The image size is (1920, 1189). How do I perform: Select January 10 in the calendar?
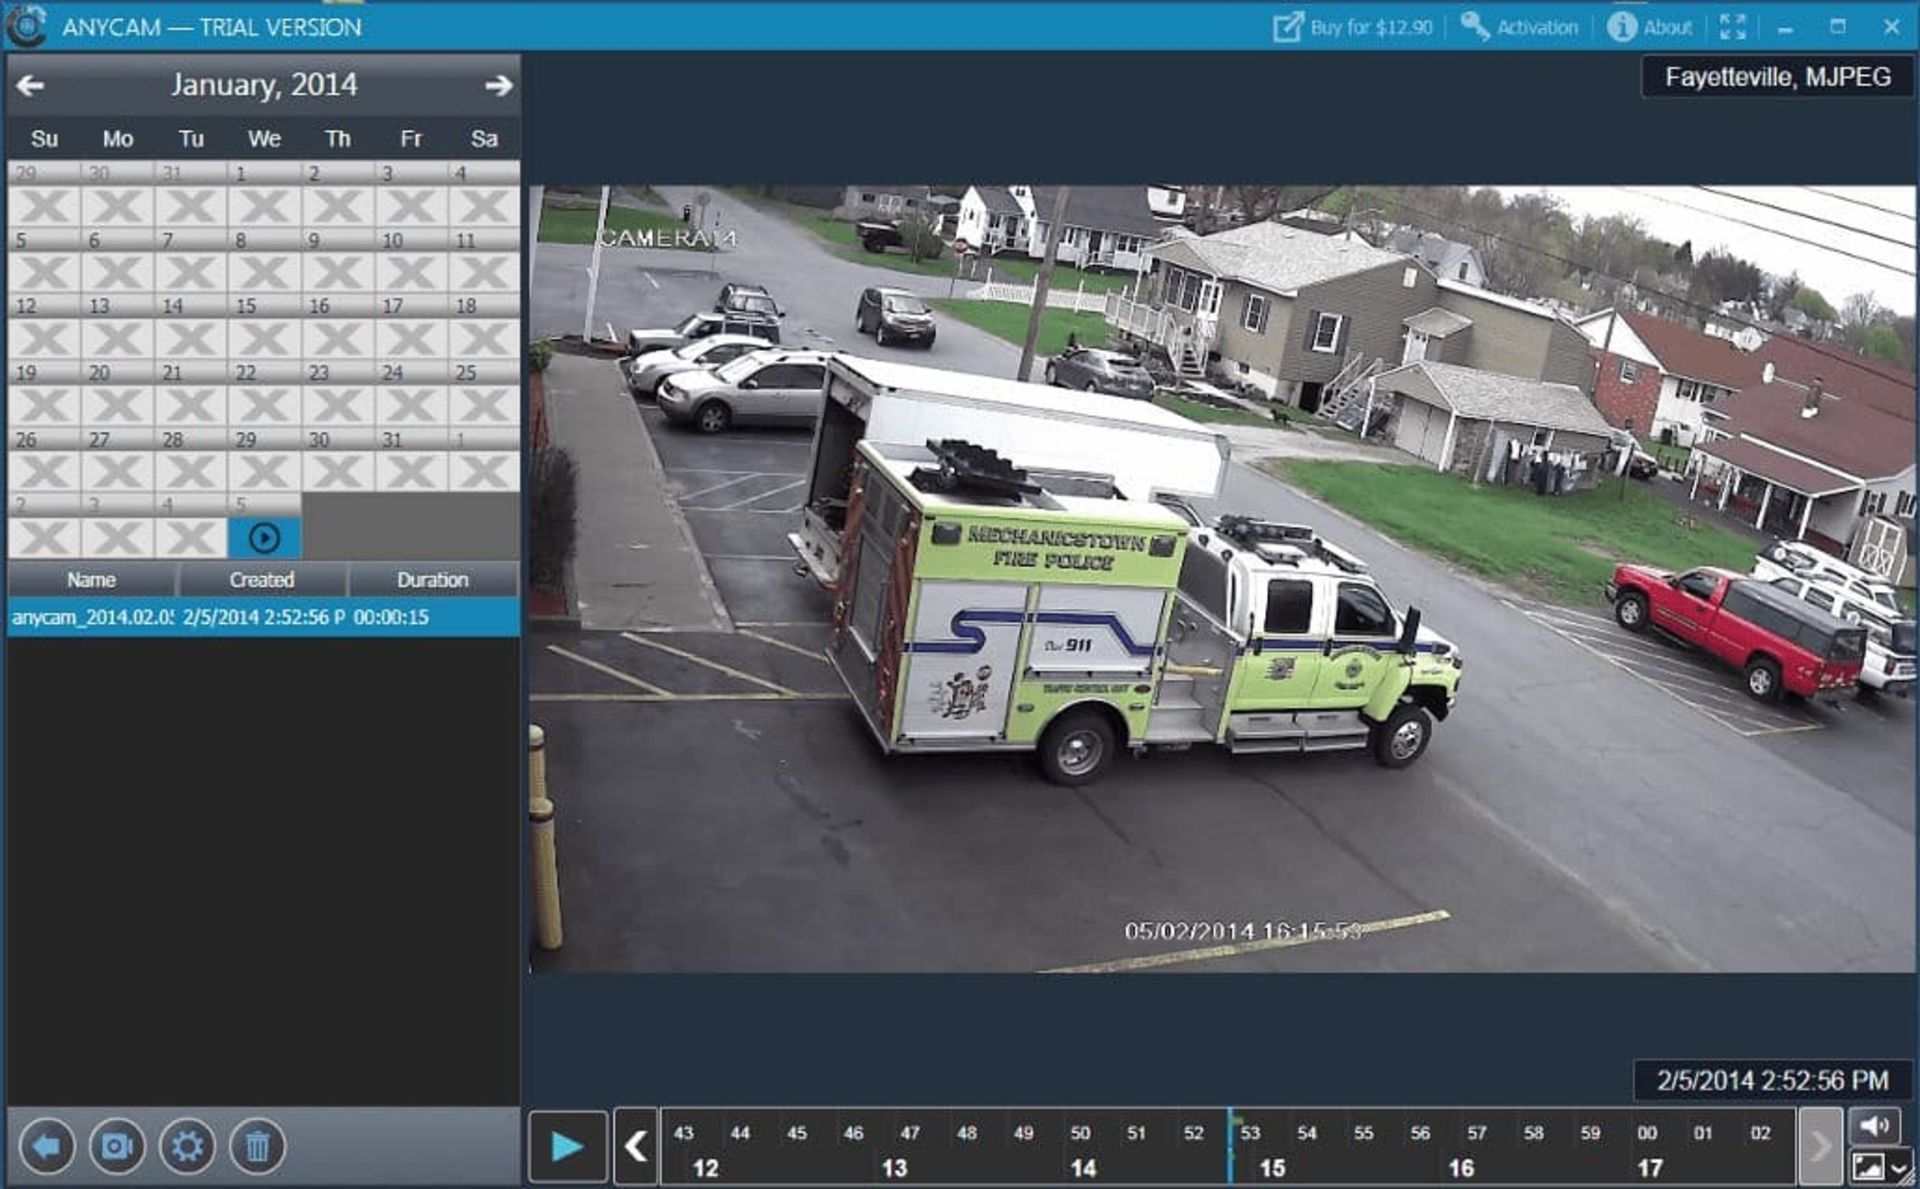click(410, 261)
